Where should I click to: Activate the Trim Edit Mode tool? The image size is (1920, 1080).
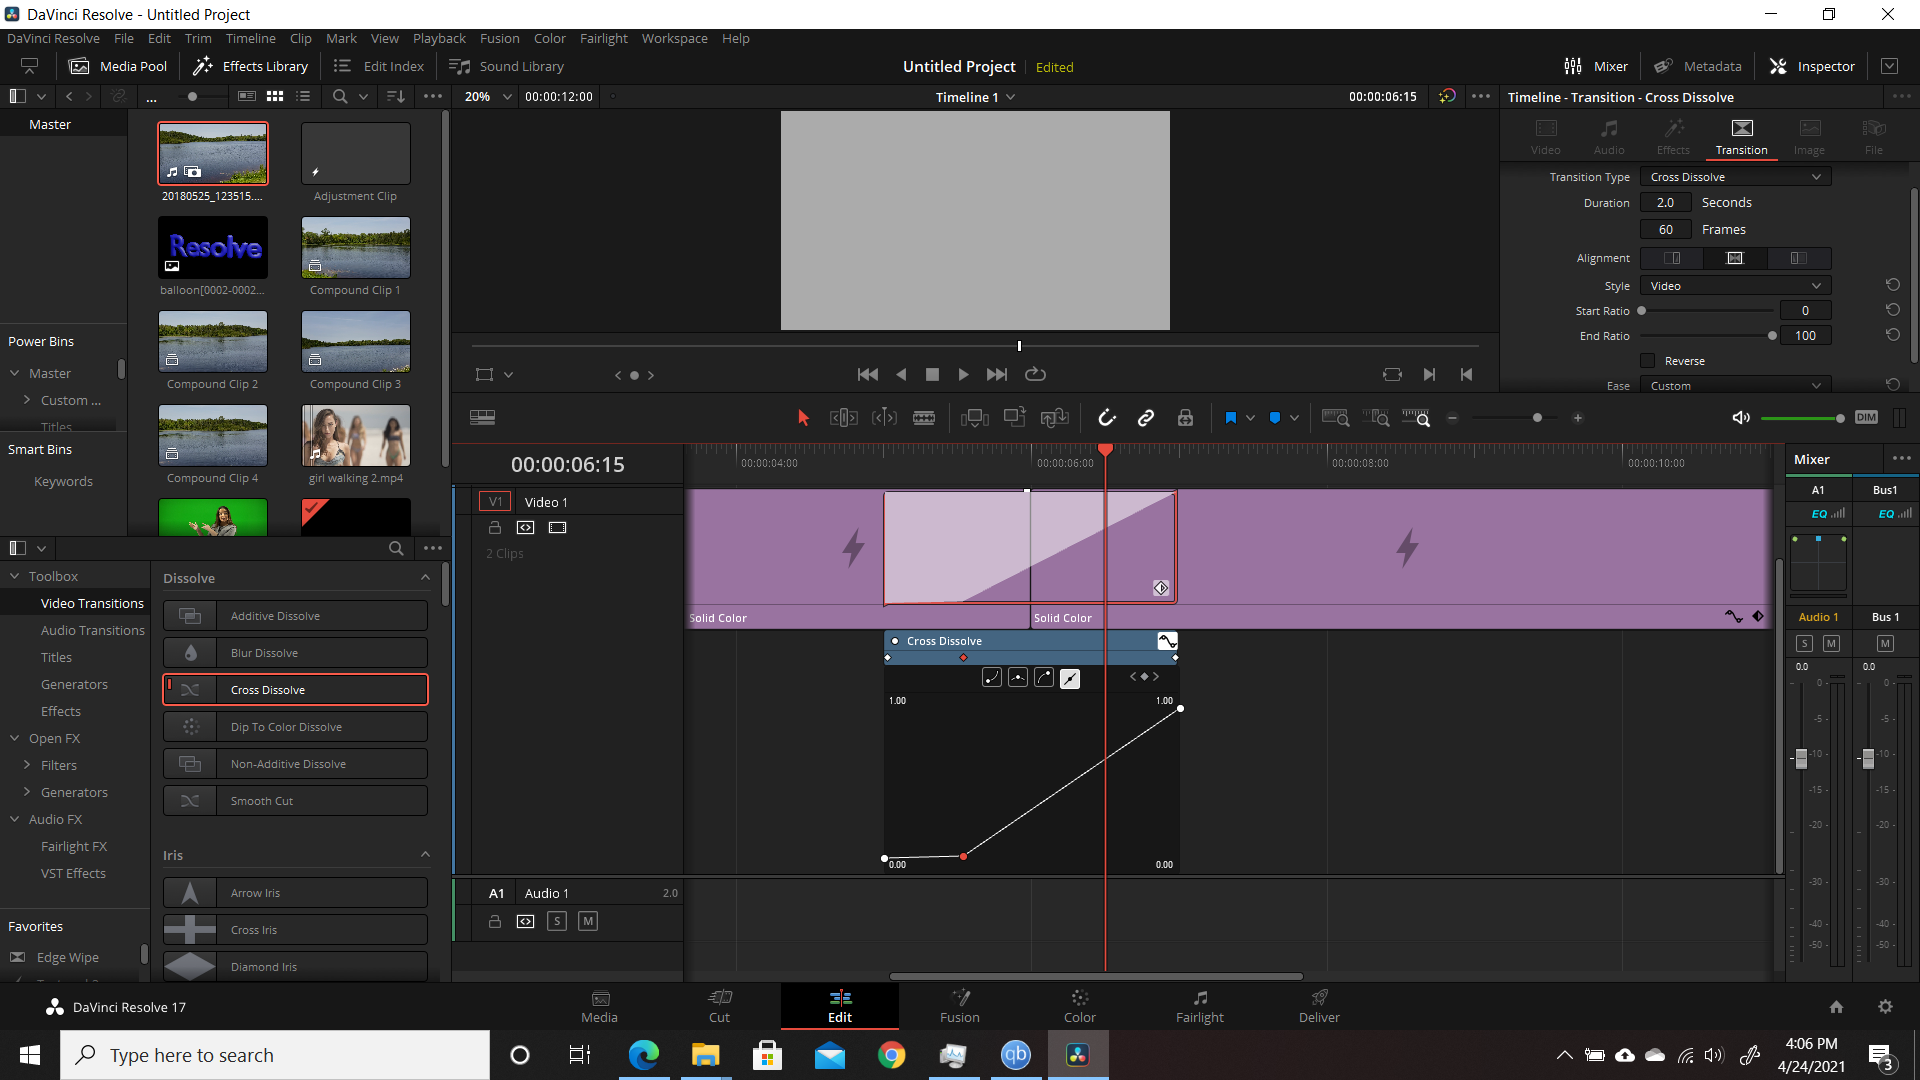coord(844,418)
